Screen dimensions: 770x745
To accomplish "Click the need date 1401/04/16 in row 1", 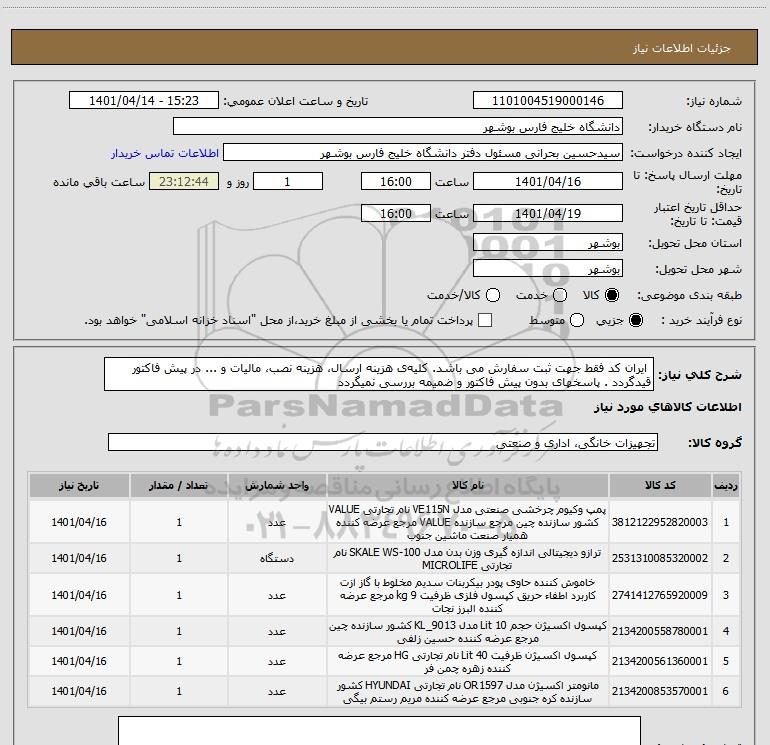I will click(79, 522).
